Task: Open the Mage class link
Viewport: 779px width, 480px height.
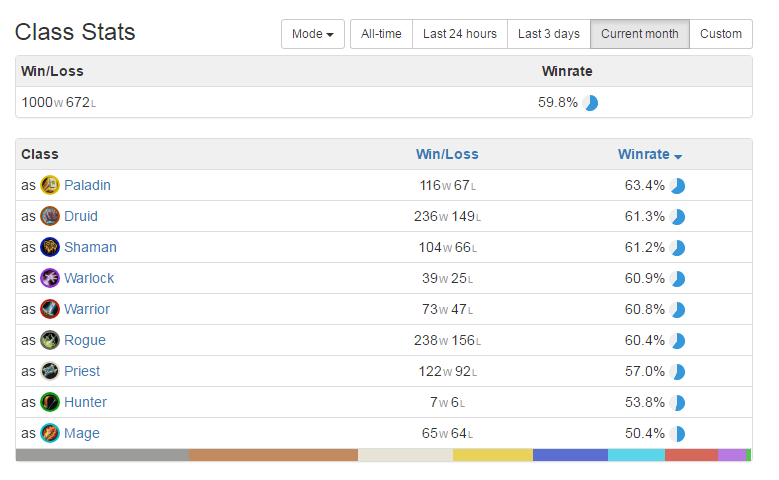Action: 82,433
